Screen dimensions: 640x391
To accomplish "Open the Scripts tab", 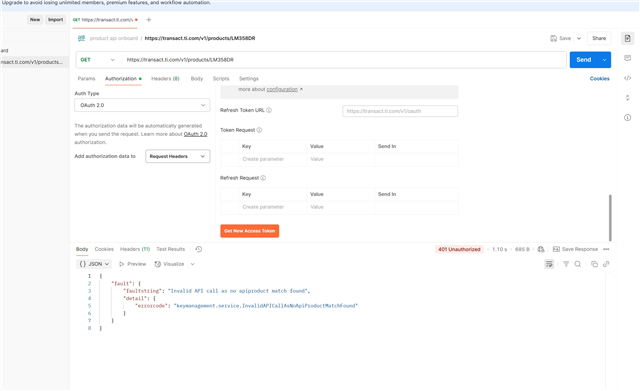I will click(x=221, y=78).
